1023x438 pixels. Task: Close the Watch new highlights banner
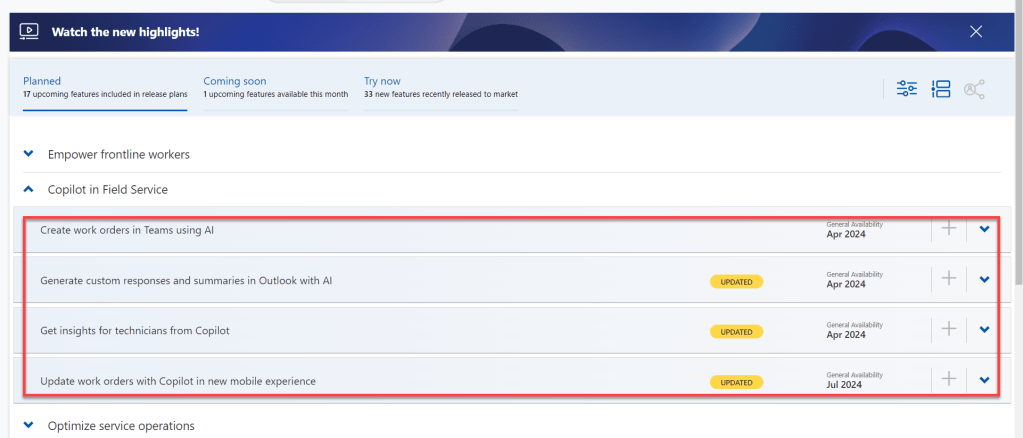[976, 32]
